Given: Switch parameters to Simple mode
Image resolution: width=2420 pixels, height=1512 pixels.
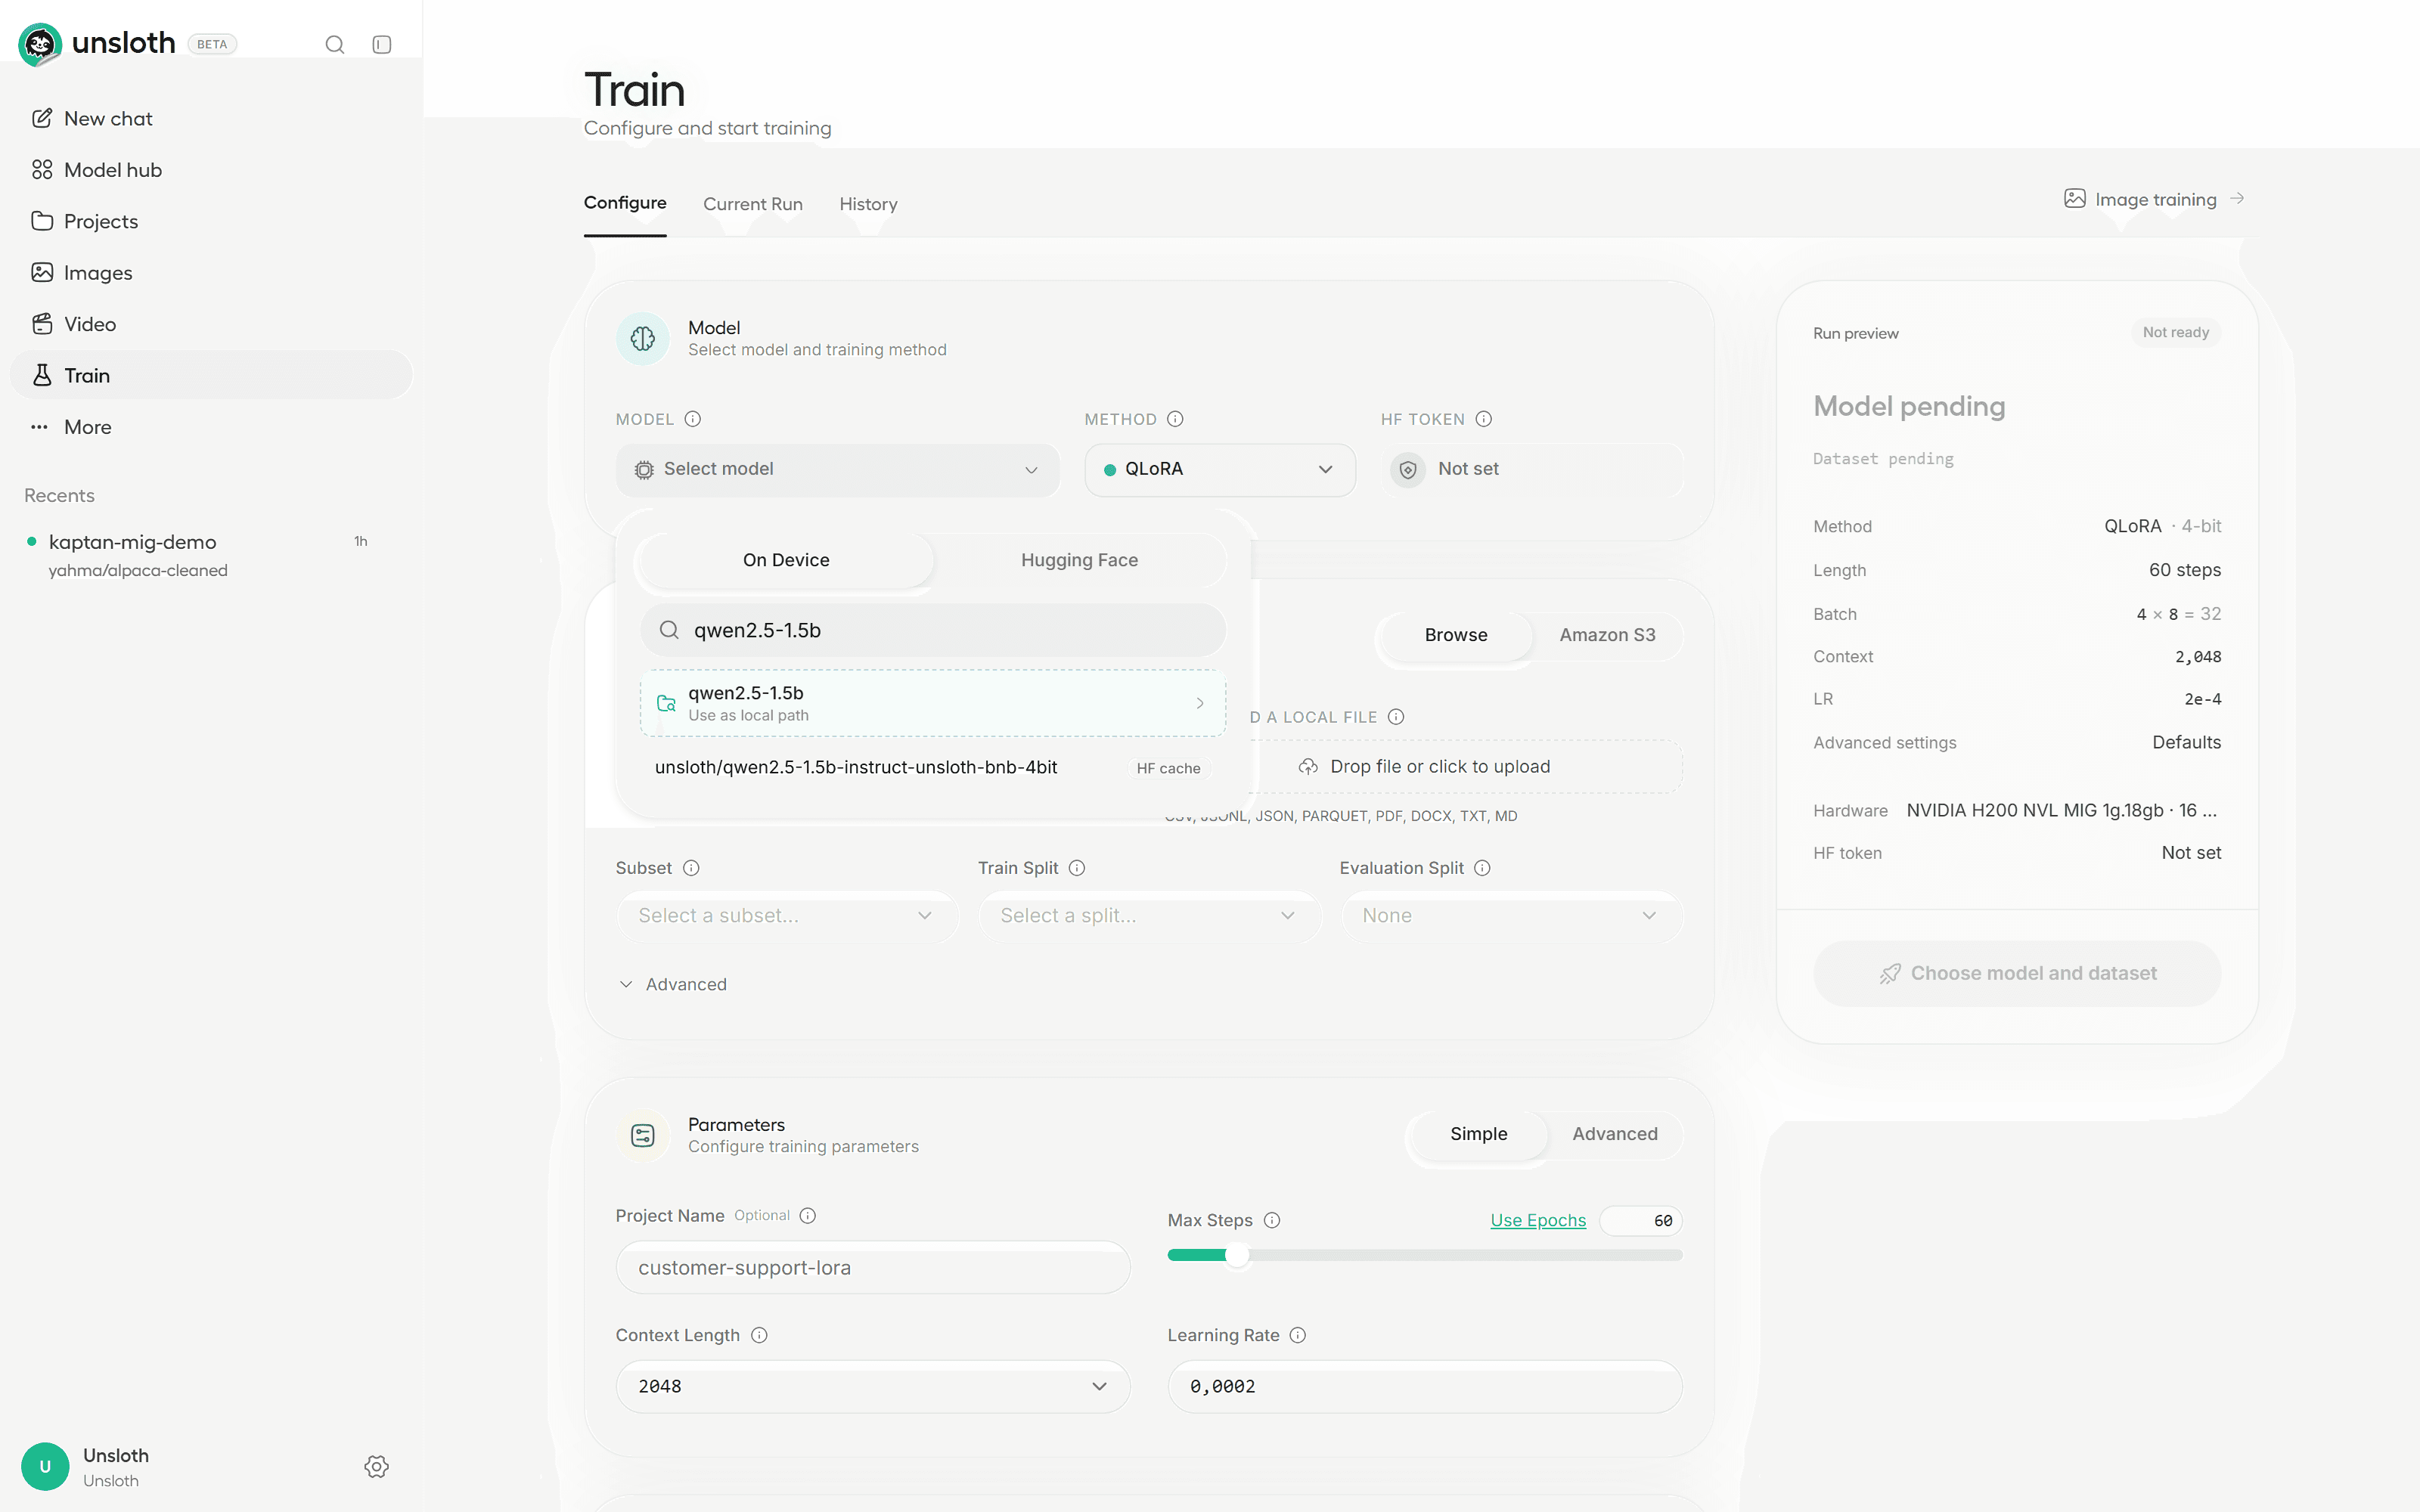Looking at the screenshot, I should (x=1478, y=1134).
